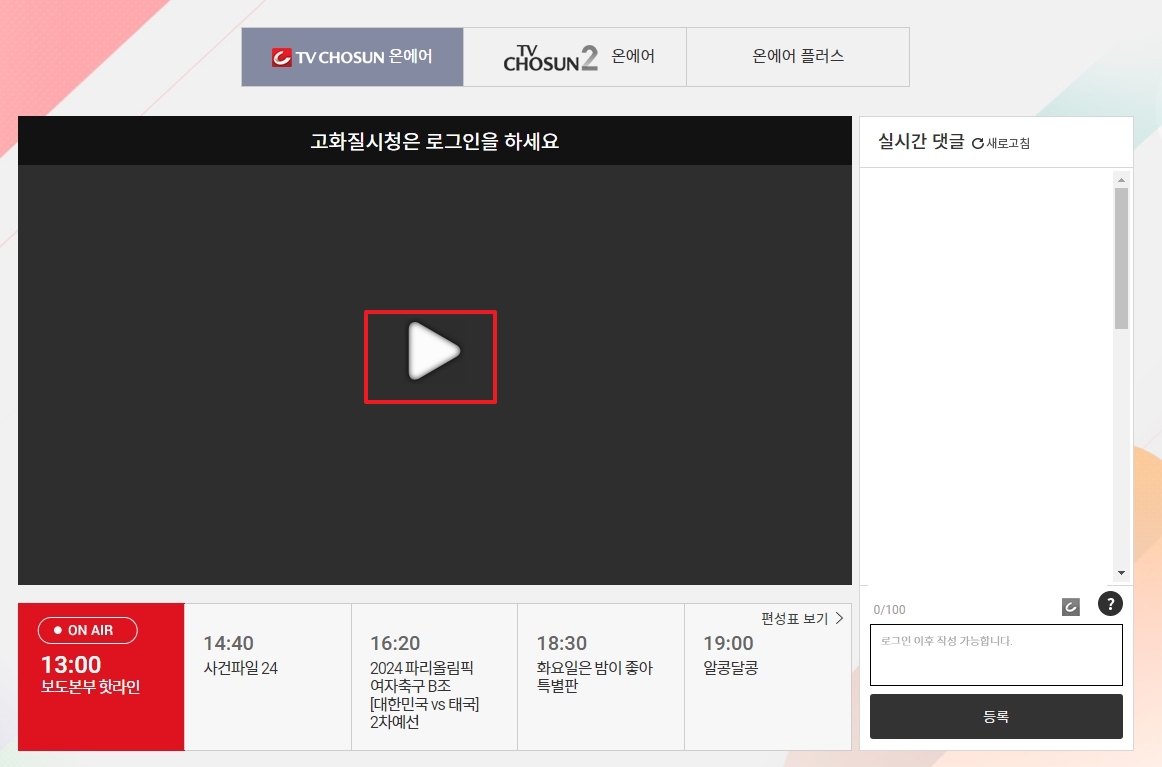The width and height of the screenshot is (1162, 767).
Task: Switch to the 온에어 플러스 tab
Action: 798,56
